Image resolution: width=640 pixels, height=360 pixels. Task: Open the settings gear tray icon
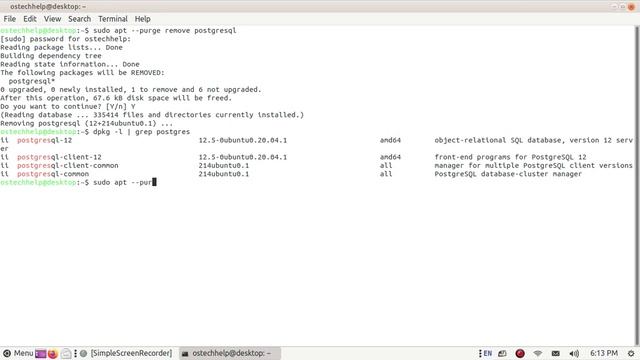(631, 353)
